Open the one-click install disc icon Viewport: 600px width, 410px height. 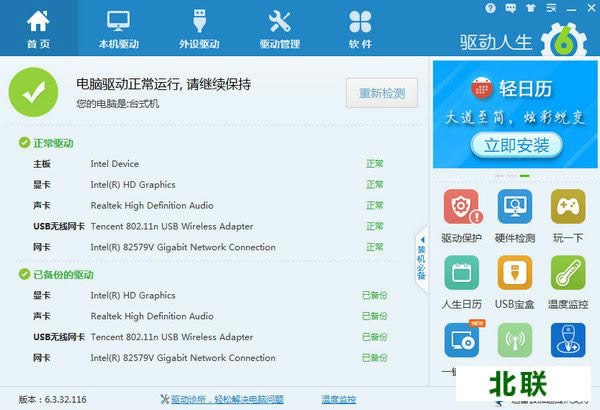[461, 340]
